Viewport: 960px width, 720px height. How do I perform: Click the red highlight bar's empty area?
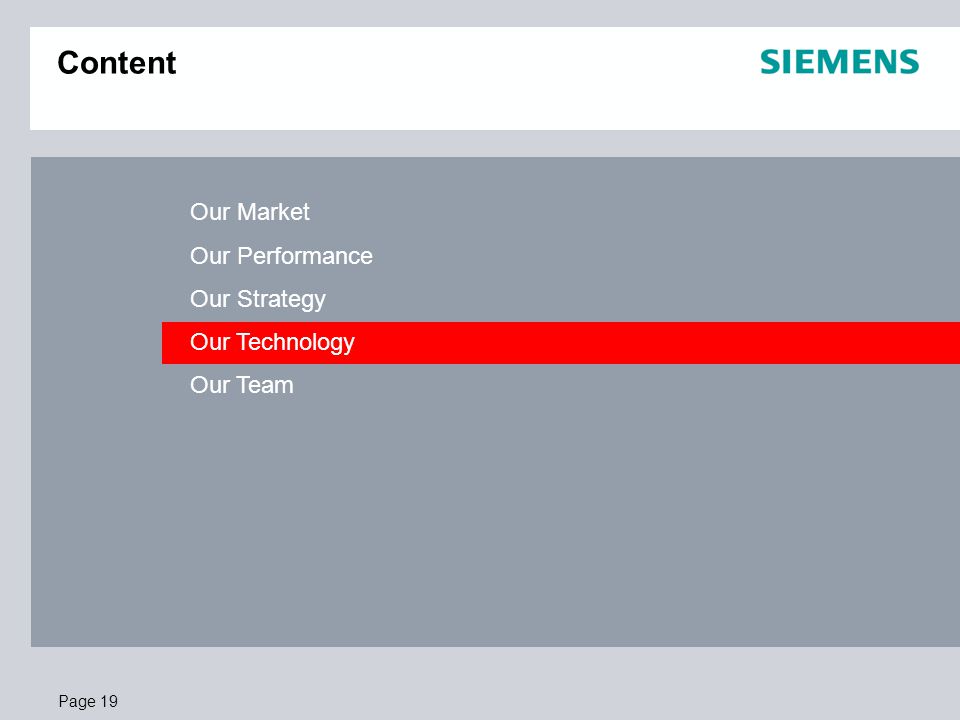655,343
